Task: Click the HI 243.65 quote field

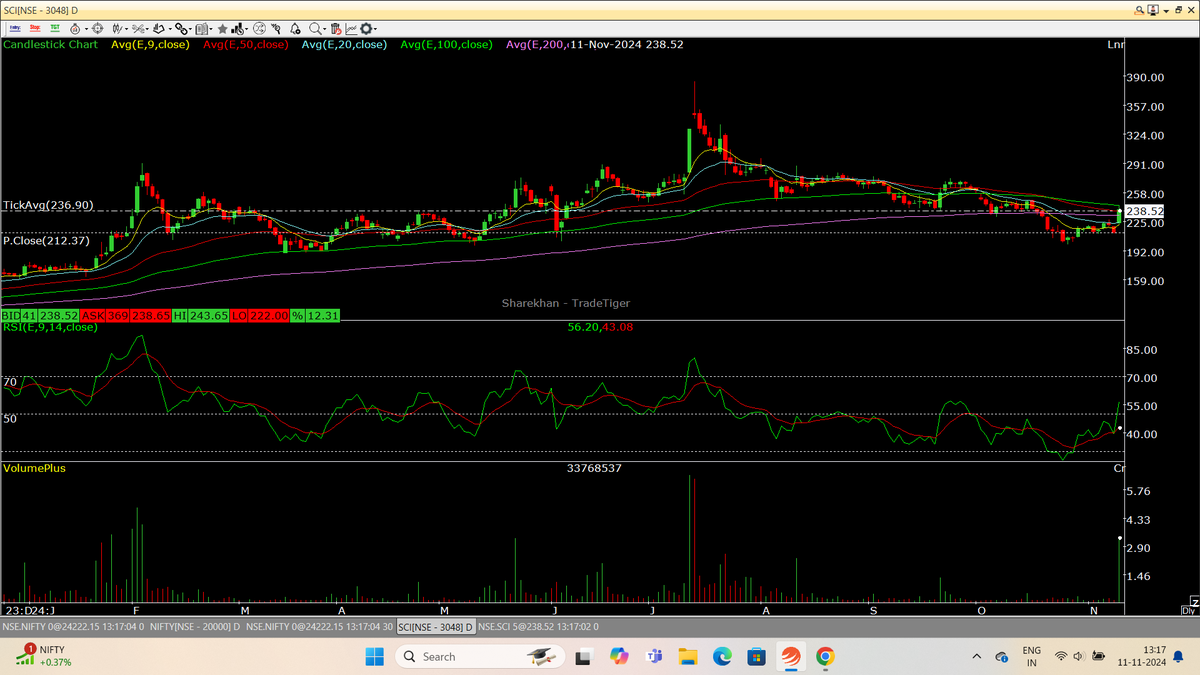Action: (x=199, y=315)
